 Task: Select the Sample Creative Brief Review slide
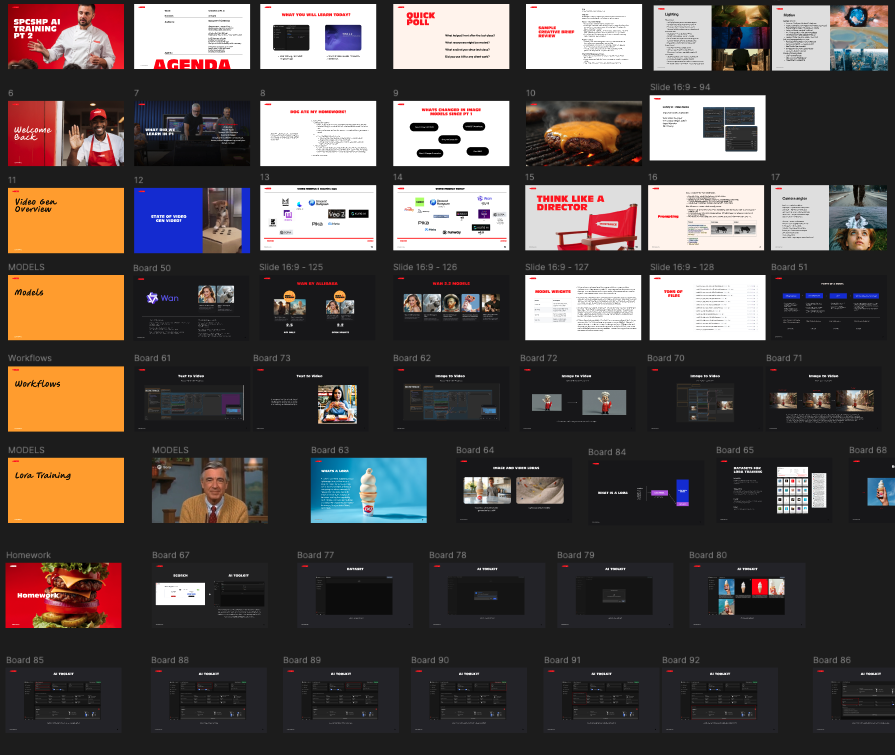tap(583, 37)
